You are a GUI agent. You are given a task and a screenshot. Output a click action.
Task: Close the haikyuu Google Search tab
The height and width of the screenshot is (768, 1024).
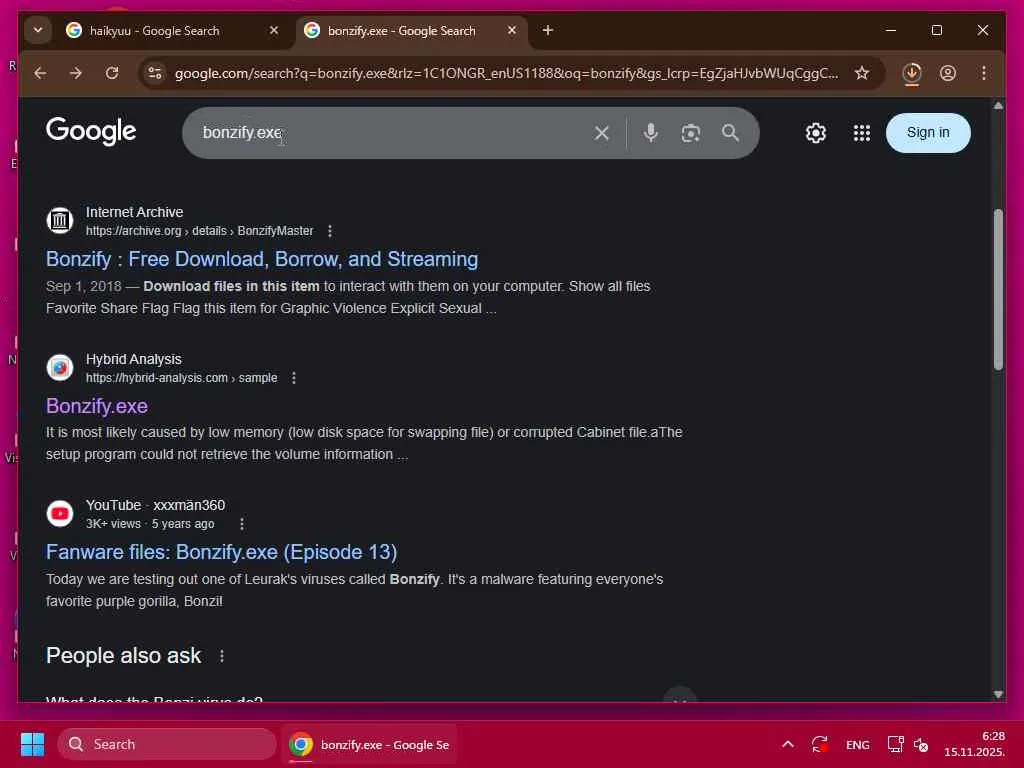pyautogui.click(x=274, y=30)
